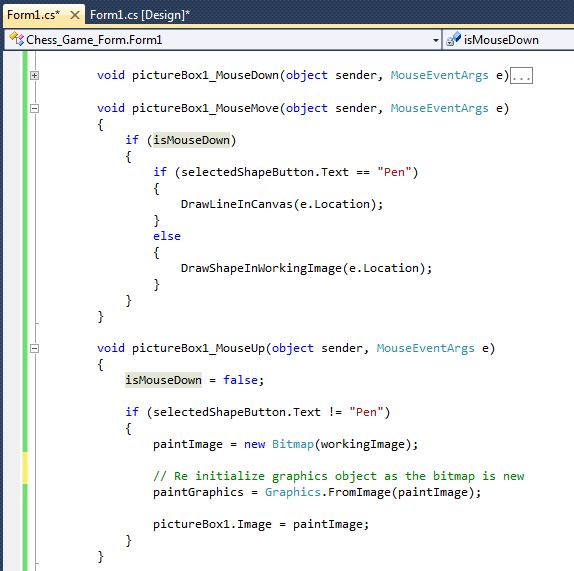Viewport: 574px width, 571px height.
Task: Click highlighted isMouseDown in the if condition
Action: click(x=191, y=140)
